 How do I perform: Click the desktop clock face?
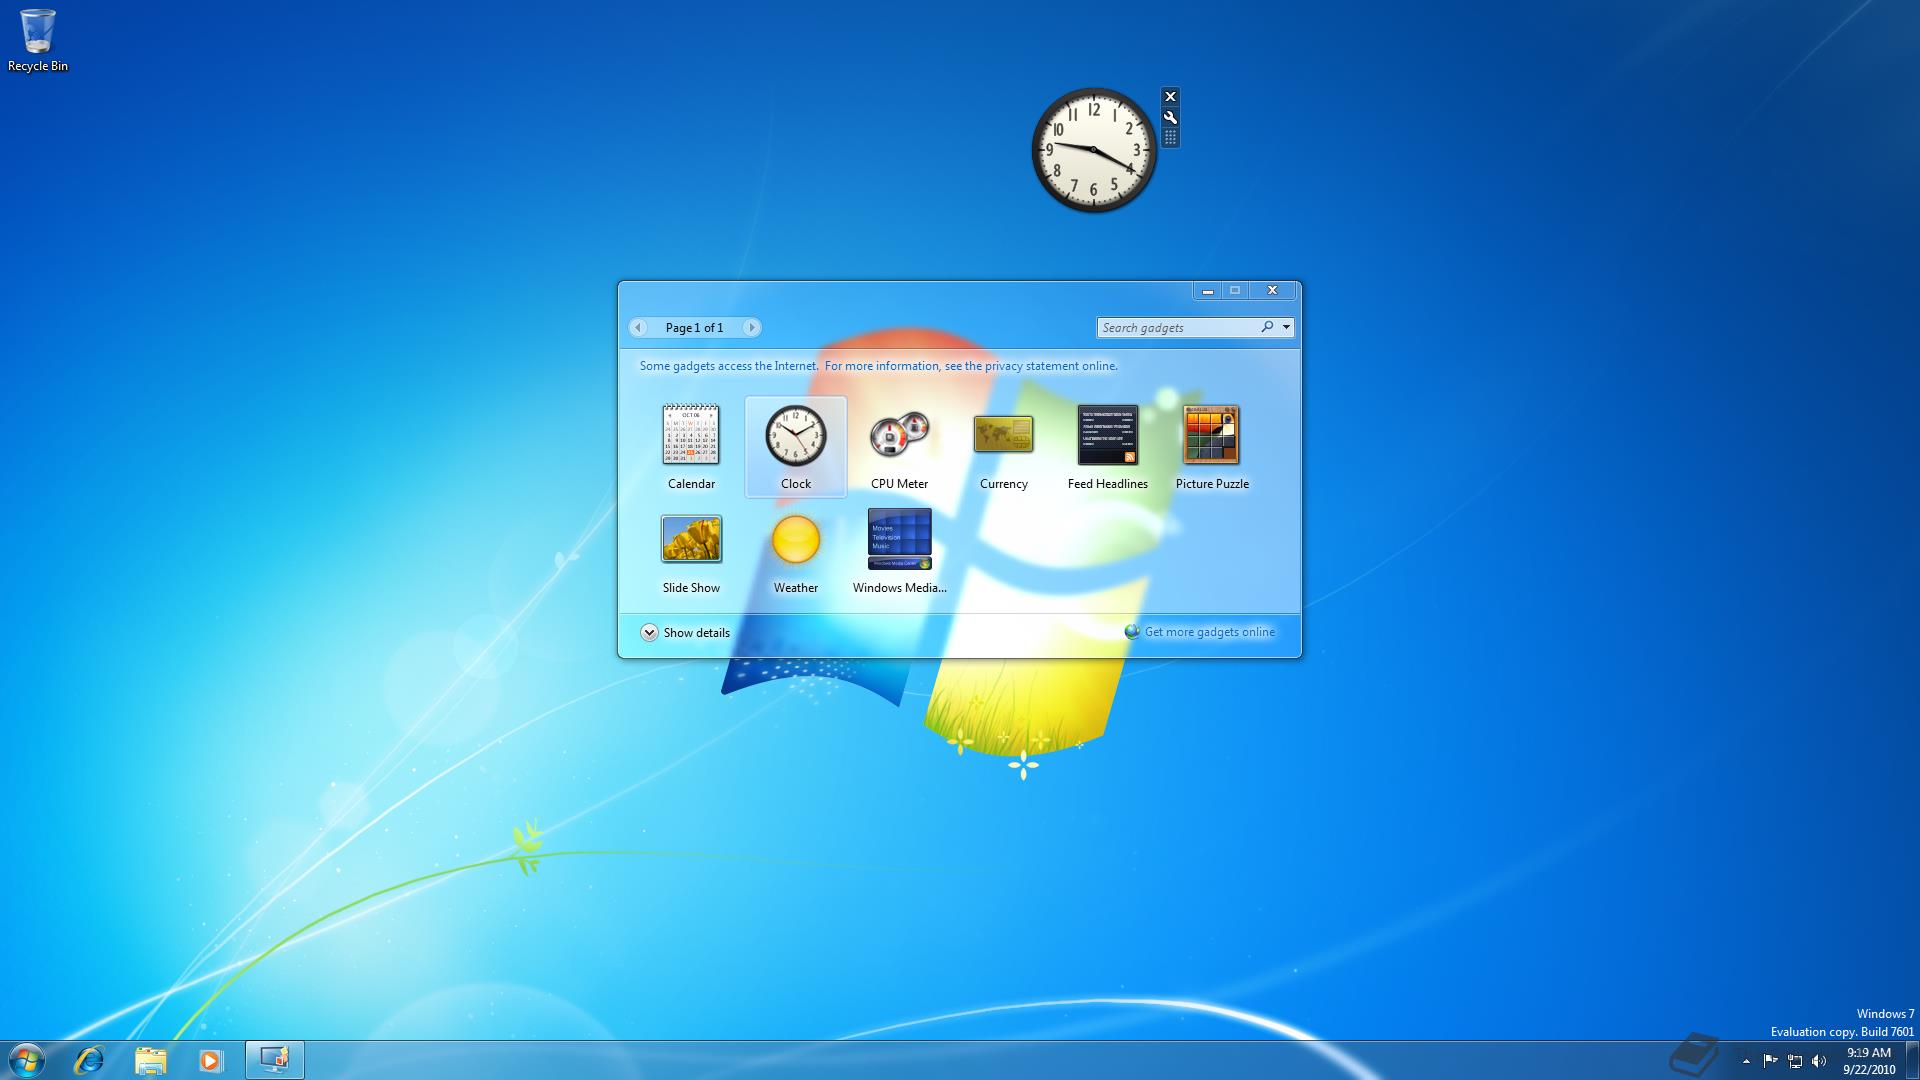pyautogui.click(x=1094, y=150)
